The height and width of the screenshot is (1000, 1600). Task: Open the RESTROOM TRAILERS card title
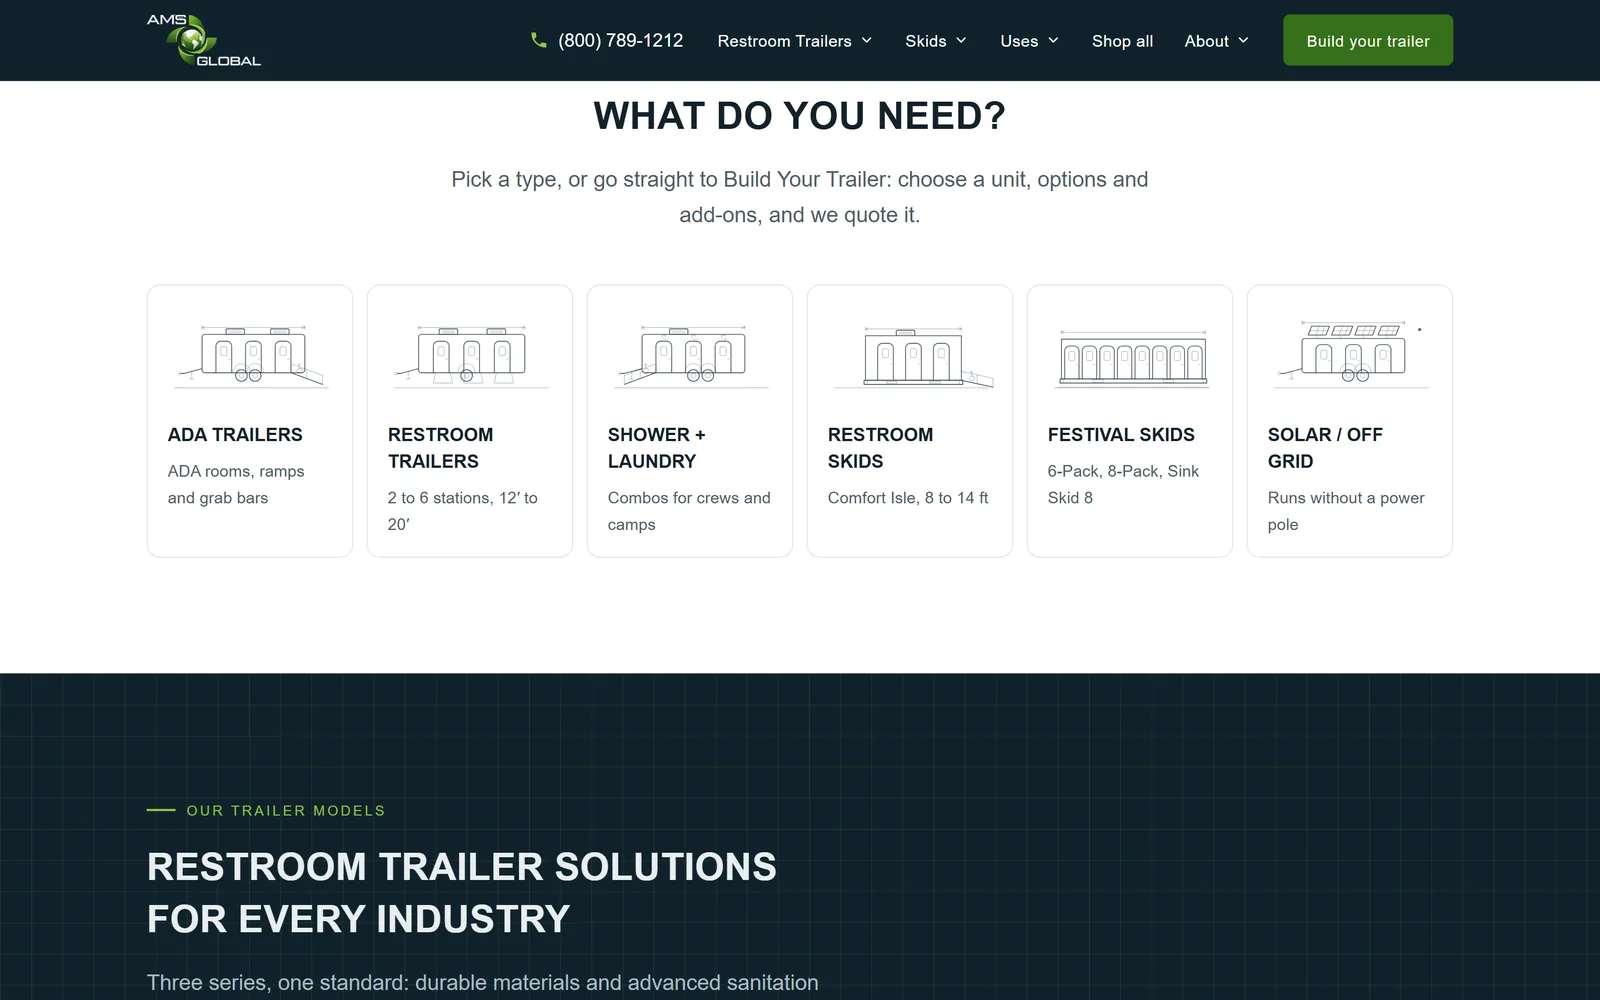(x=440, y=448)
